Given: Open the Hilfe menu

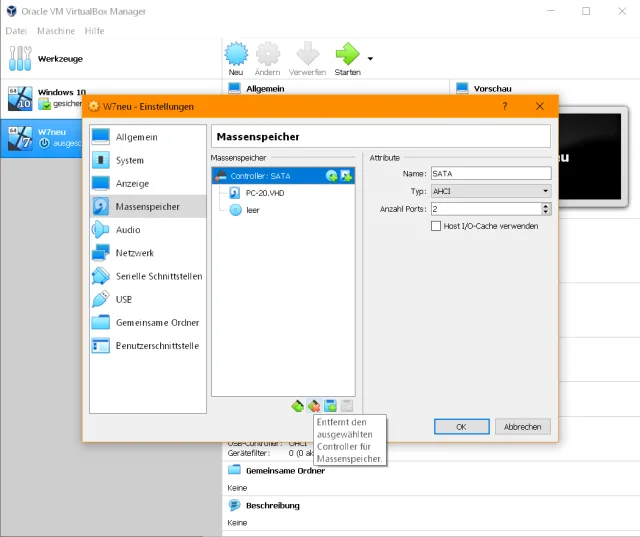Looking at the screenshot, I should click(x=94, y=31).
